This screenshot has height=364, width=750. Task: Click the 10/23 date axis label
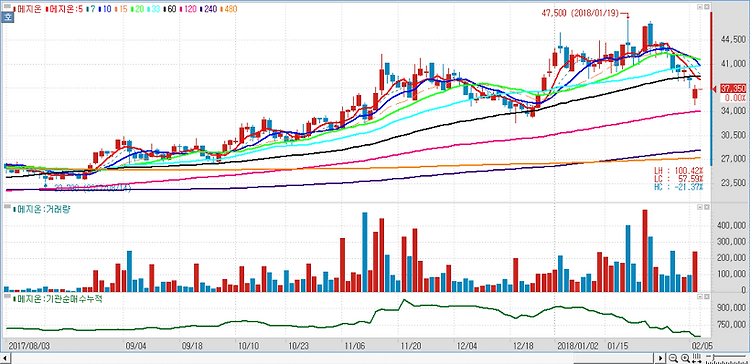pyautogui.click(x=297, y=345)
